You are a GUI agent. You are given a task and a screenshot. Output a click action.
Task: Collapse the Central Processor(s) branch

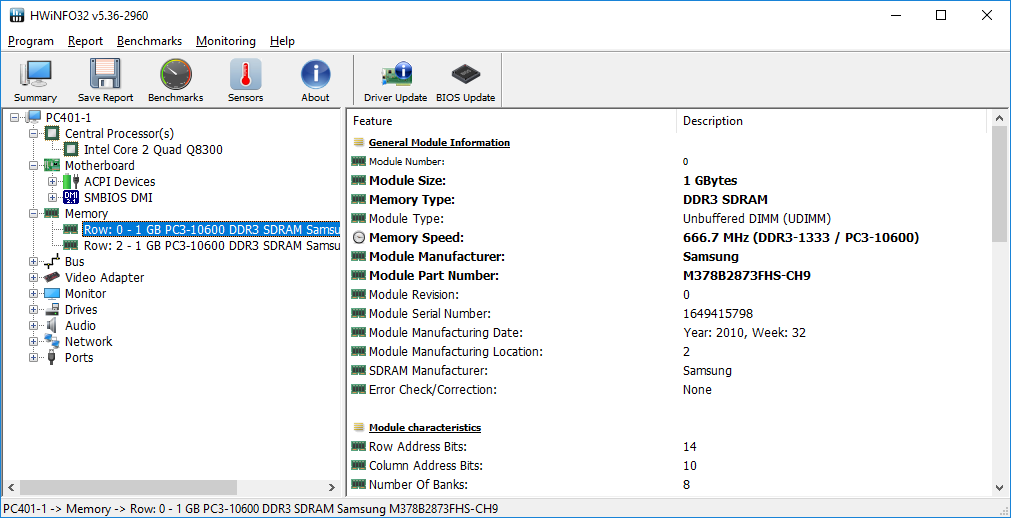coord(34,134)
